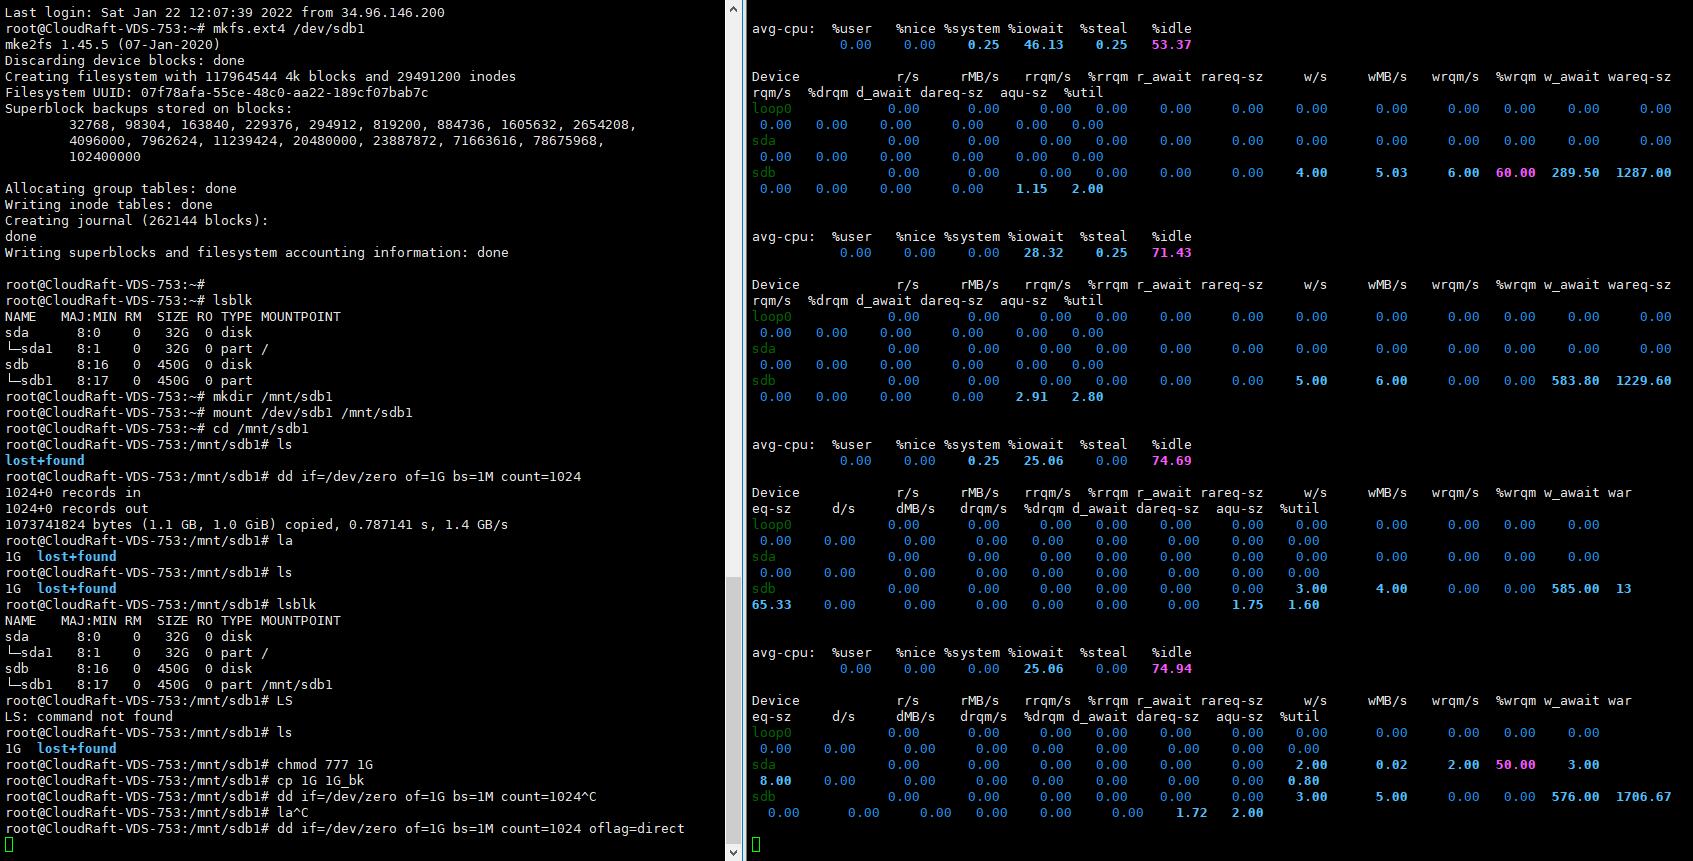
Task: Click the sdb %util value 2.80
Action: (x=1088, y=397)
